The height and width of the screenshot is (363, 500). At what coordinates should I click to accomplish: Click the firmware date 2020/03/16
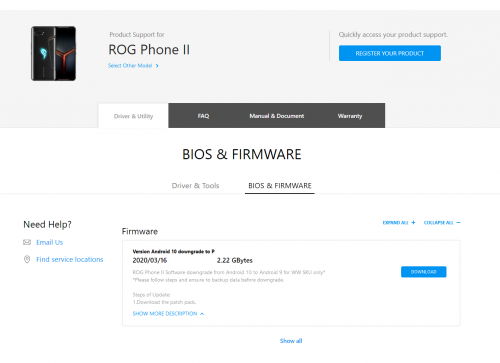[150, 260]
